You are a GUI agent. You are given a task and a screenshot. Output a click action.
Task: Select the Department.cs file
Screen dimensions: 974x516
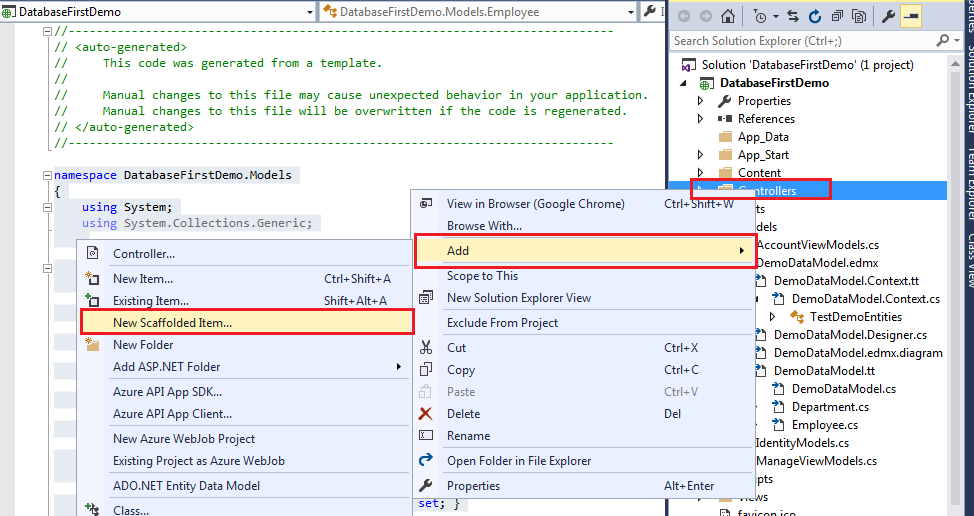(x=830, y=407)
